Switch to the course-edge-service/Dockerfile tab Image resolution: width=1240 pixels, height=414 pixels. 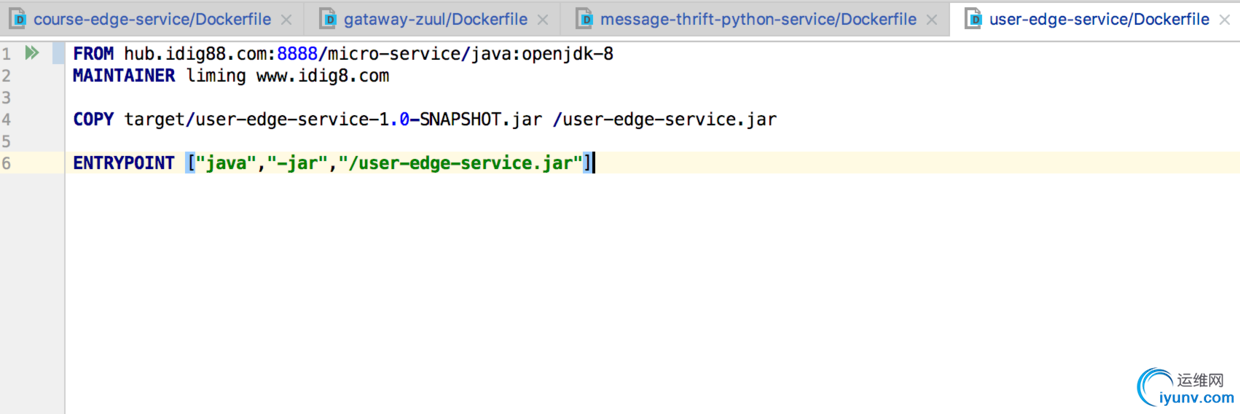pos(152,19)
